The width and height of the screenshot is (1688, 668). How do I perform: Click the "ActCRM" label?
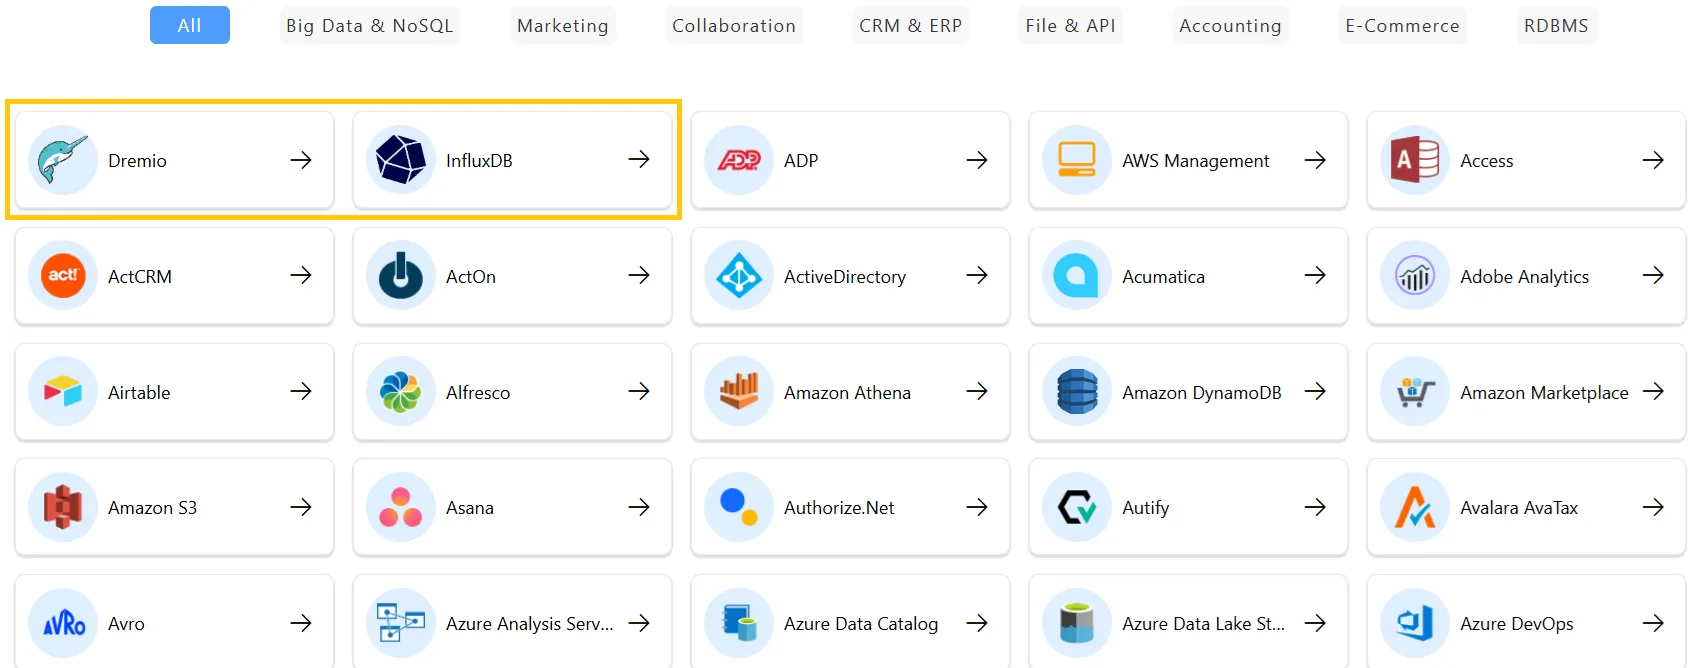tap(140, 277)
